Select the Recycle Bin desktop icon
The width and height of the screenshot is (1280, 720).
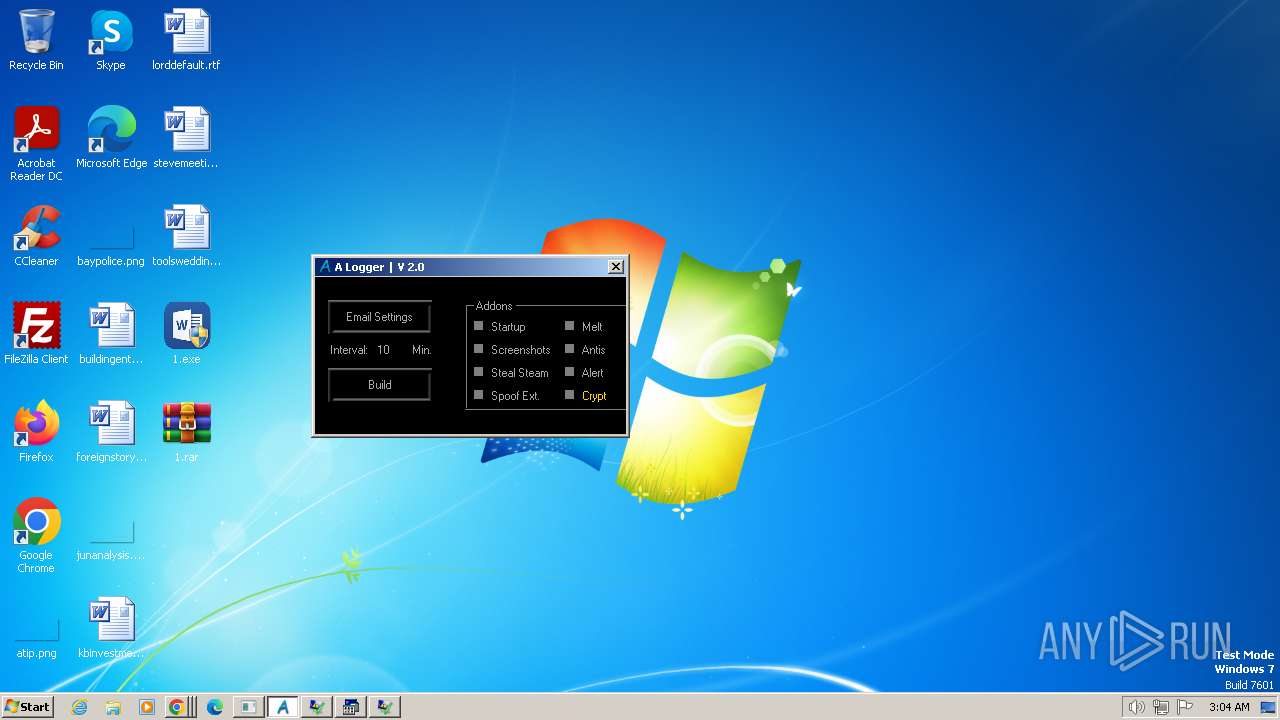pos(36,41)
